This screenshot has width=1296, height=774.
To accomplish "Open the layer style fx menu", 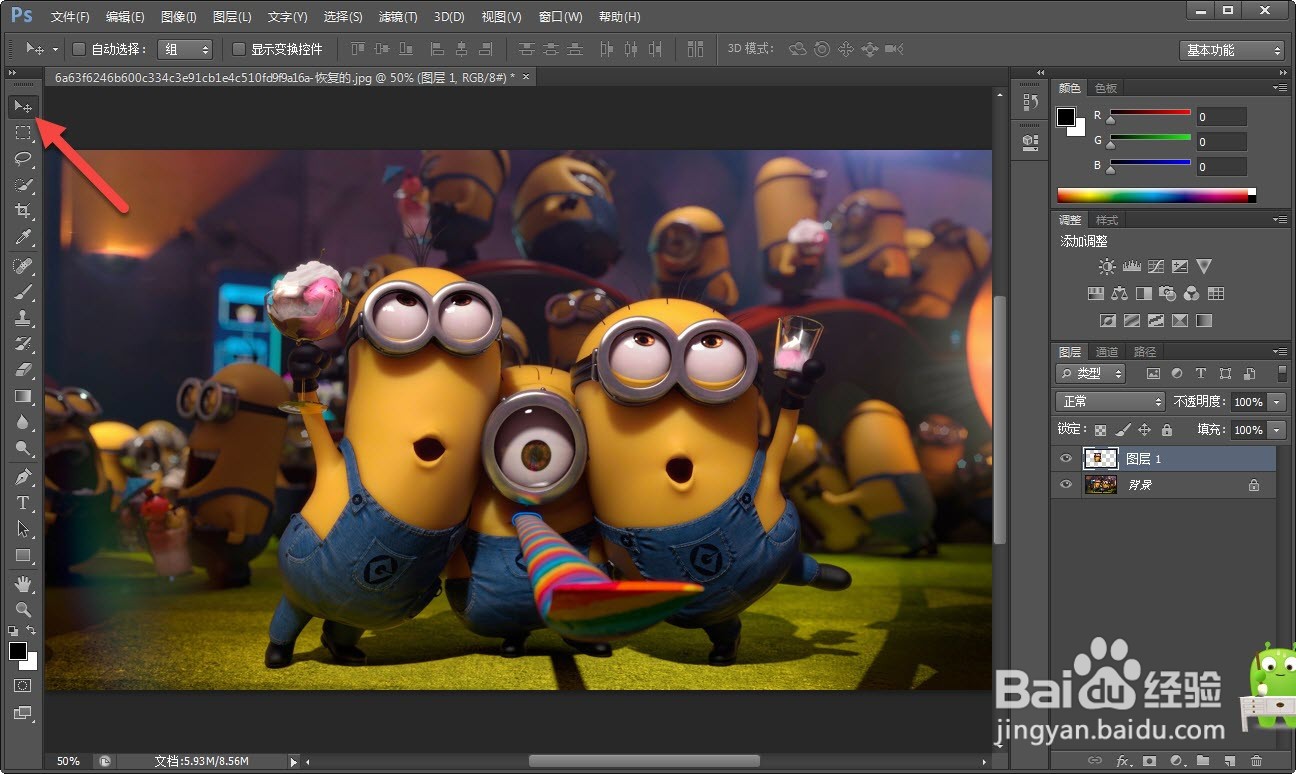I will click(x=1123, y=761).
